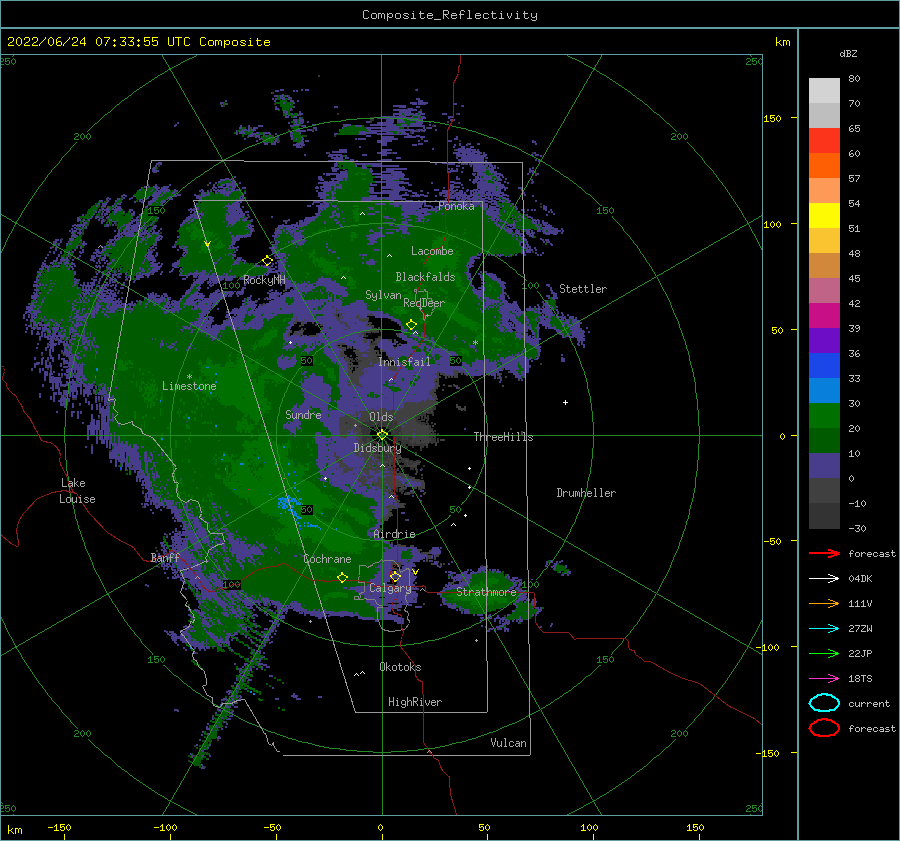
Task: Click the yellow diamond radar-site marker below Olds
Action: coord(382,435)
